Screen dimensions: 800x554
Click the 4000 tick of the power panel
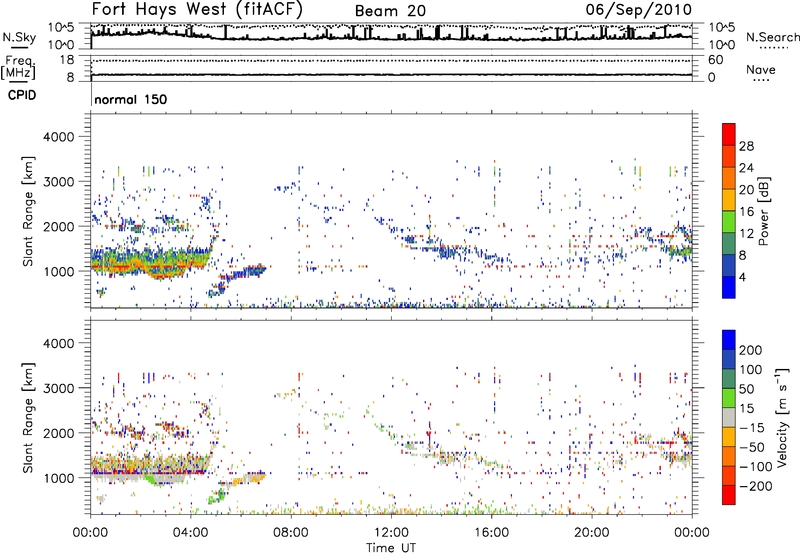pyautogui.click(x=59, y=137)
